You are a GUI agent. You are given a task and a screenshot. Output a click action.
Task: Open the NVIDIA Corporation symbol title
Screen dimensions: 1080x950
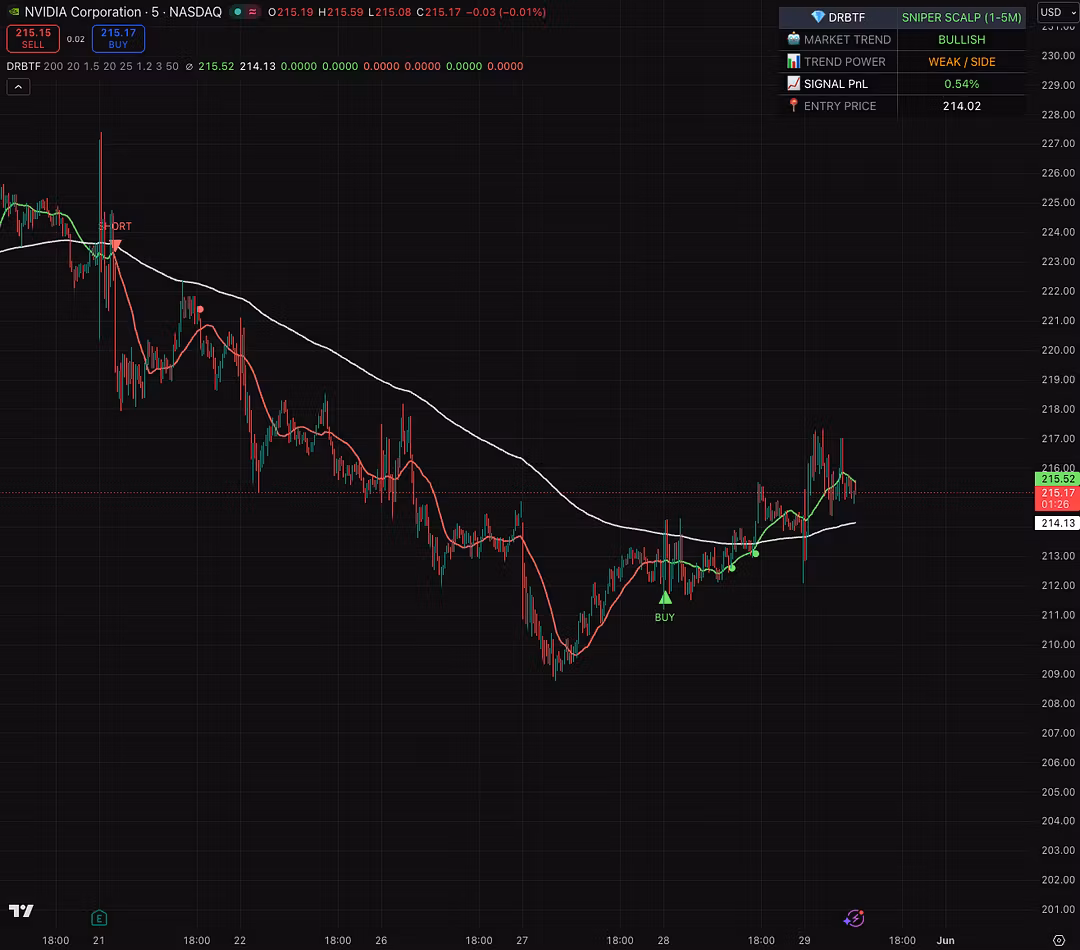coord(123,12)
